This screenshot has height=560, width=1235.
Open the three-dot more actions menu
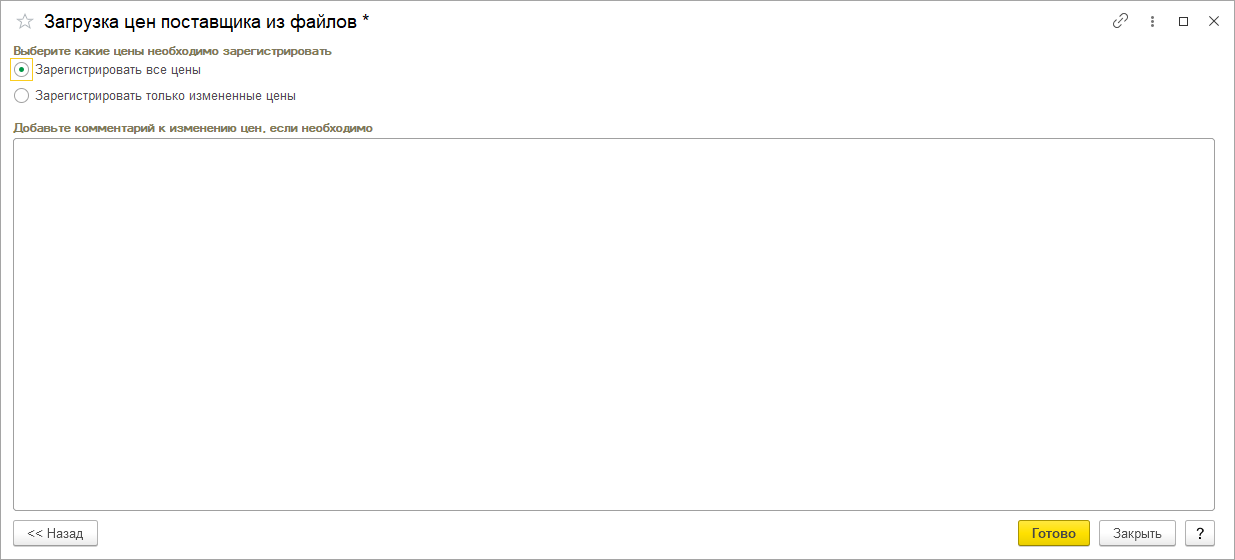1152,21
